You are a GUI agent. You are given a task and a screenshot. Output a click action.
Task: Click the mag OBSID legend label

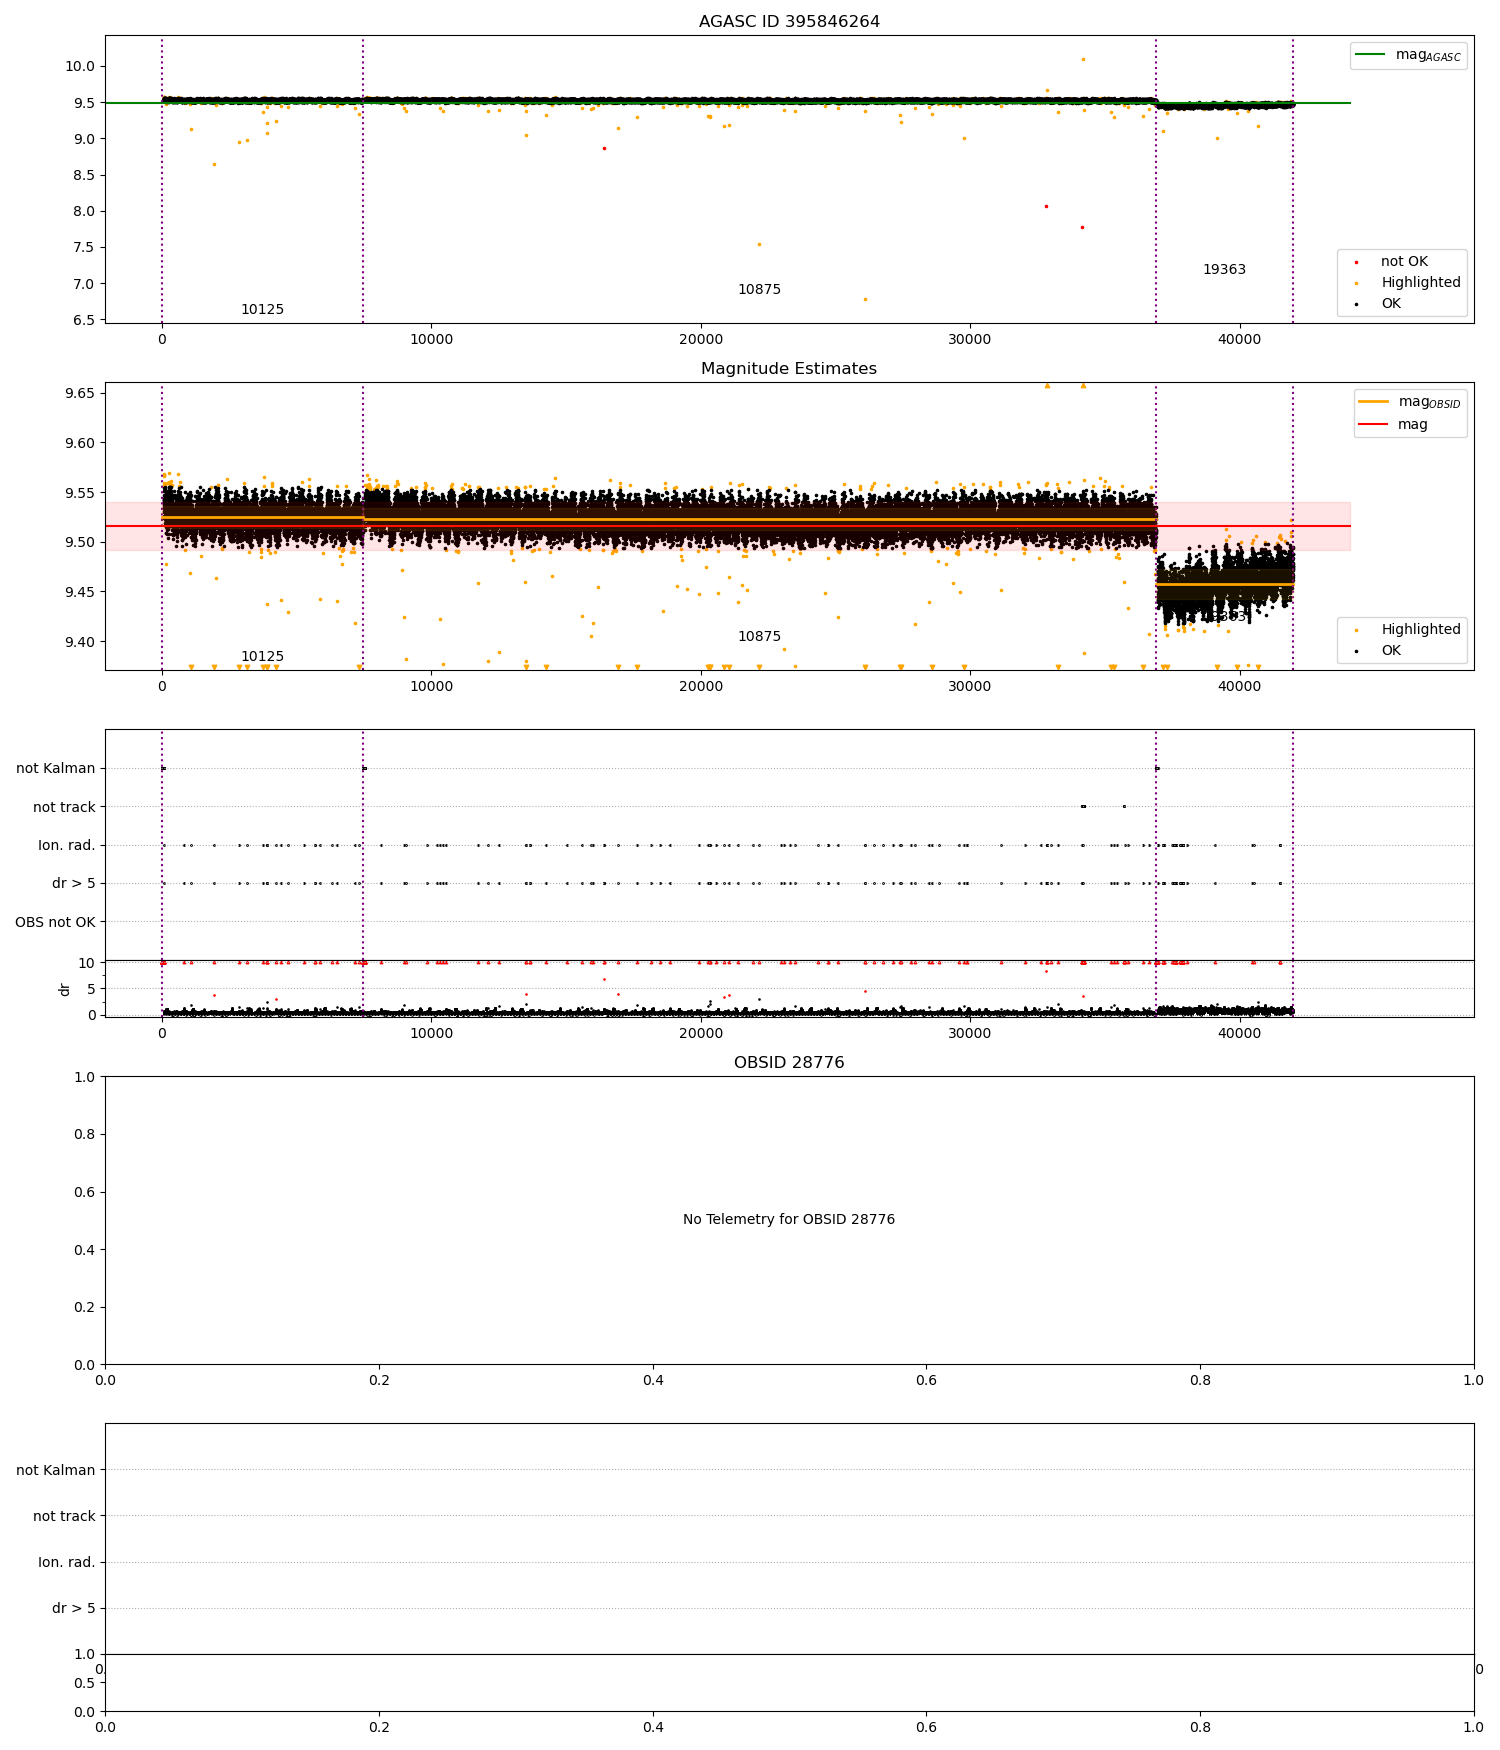1430,402
